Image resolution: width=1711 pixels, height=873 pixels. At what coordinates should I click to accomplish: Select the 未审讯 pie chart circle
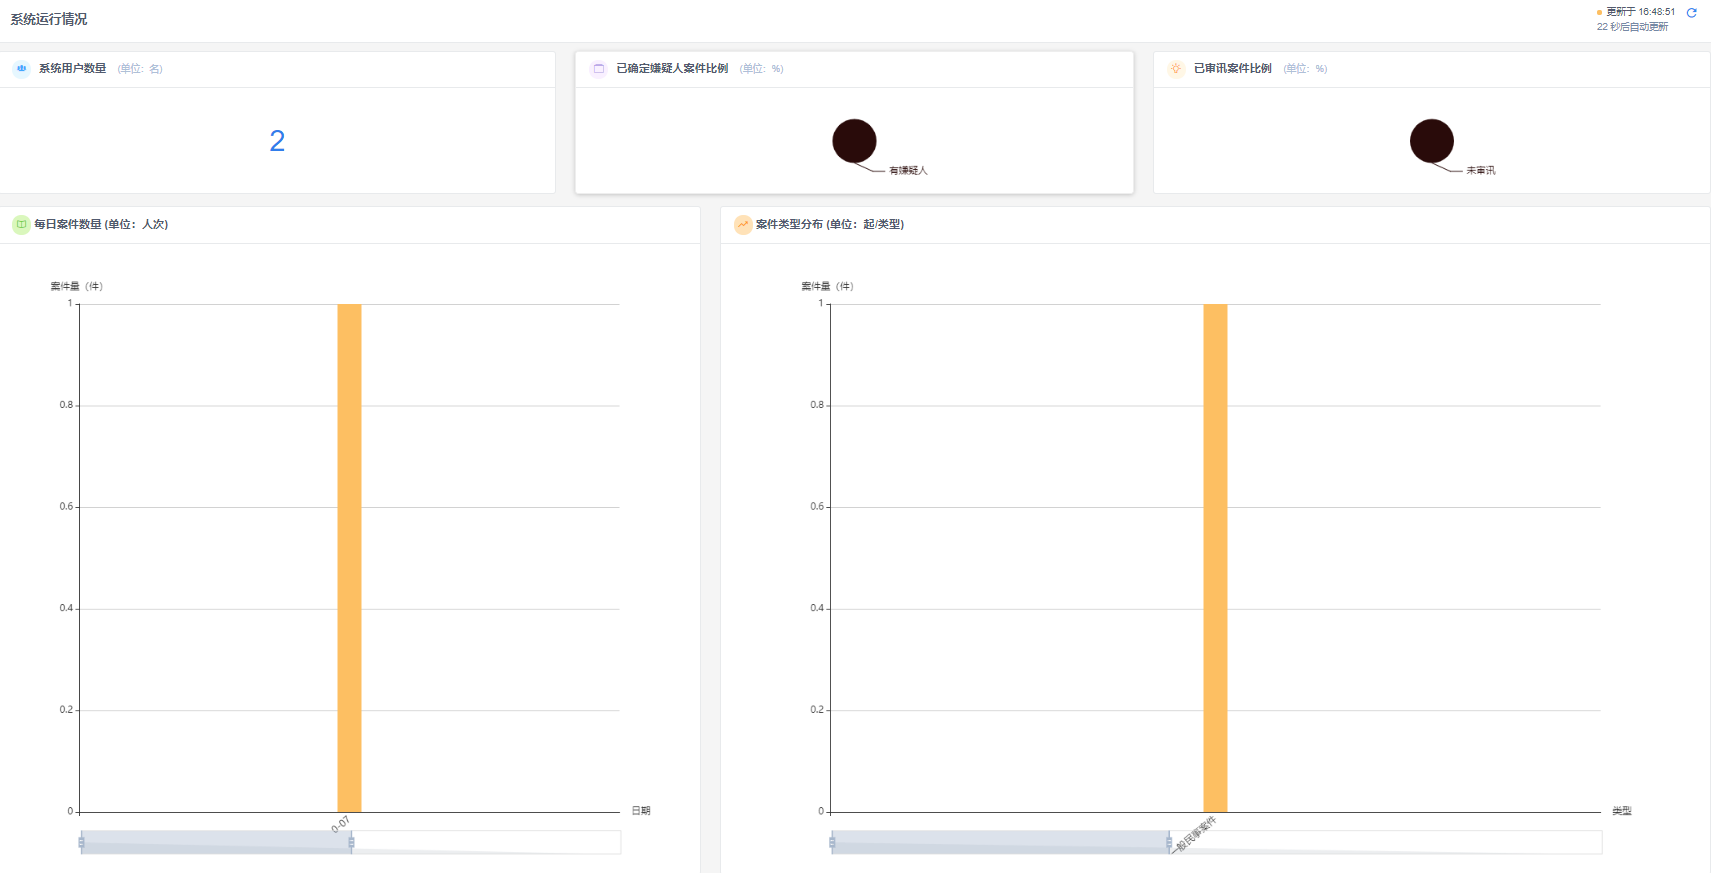[1432, 141]
